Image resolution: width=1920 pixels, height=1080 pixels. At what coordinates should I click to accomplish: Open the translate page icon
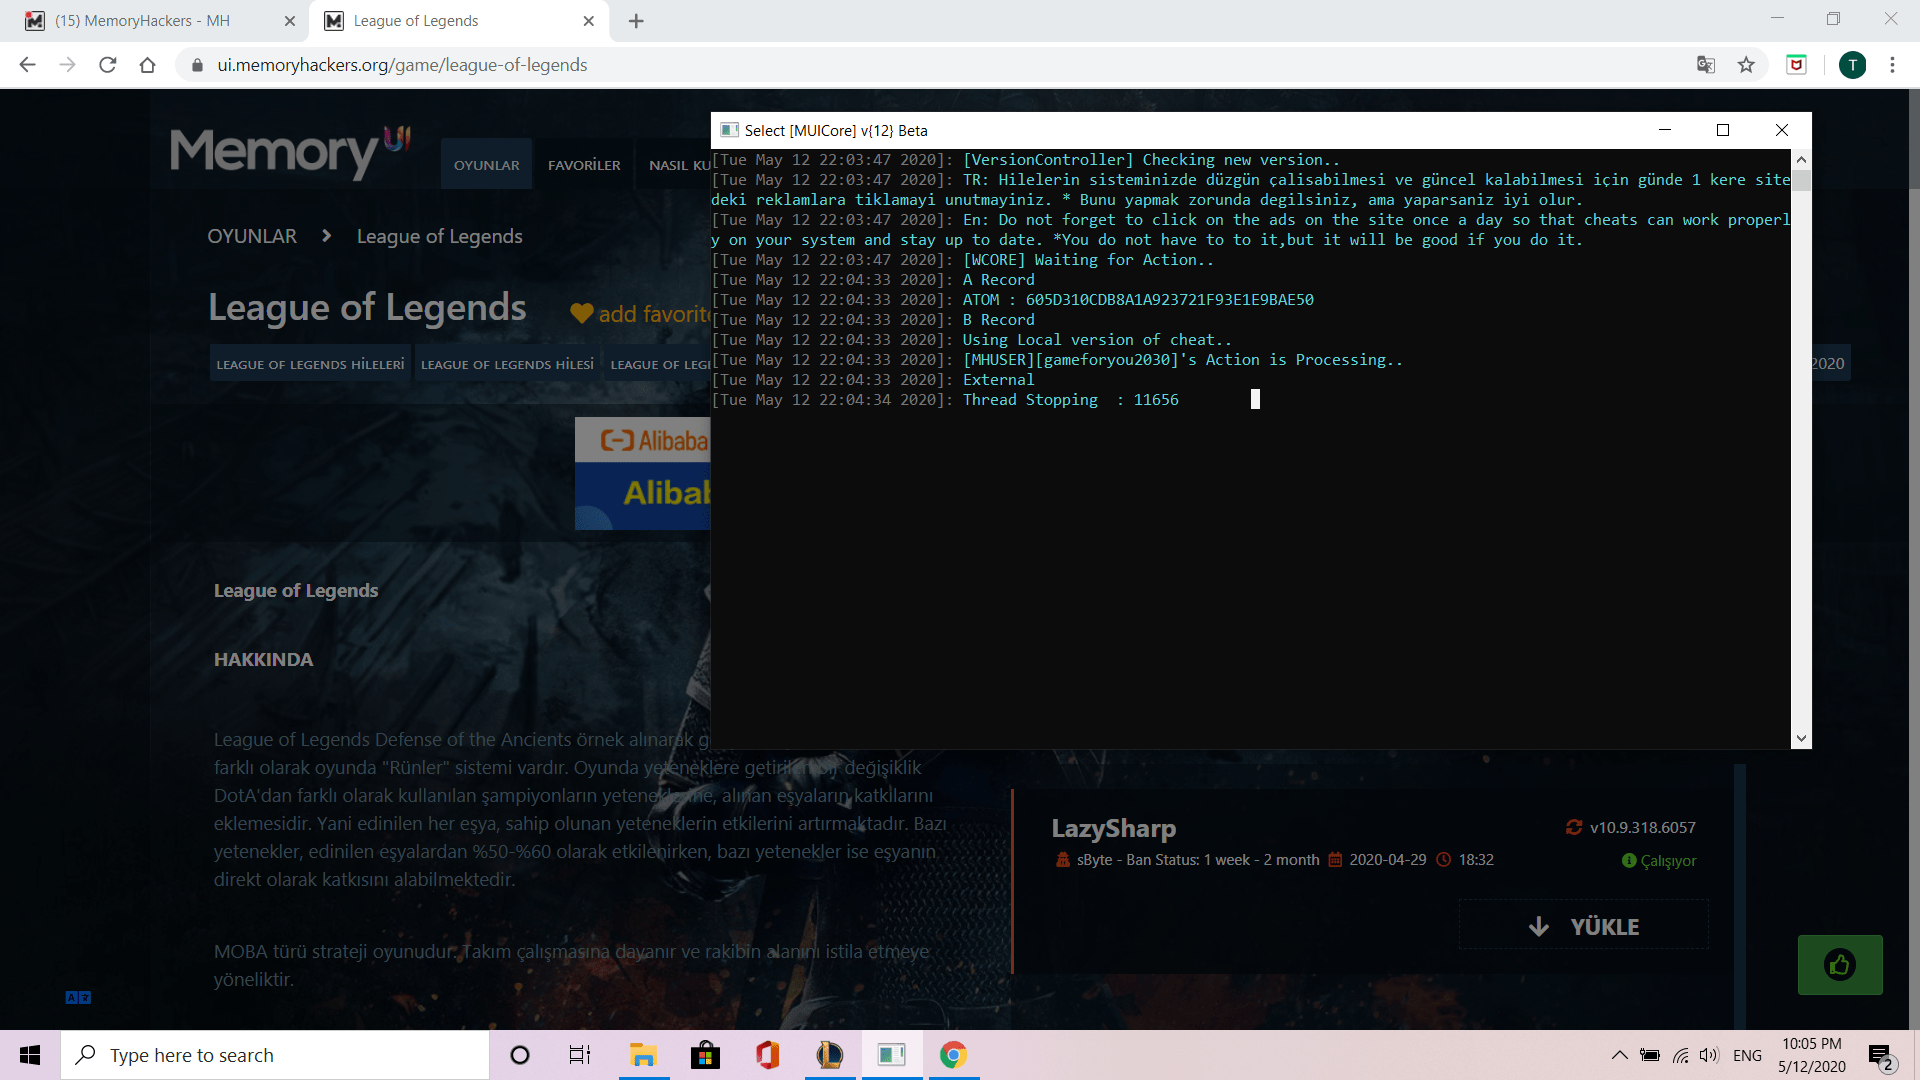point(1706,65)
